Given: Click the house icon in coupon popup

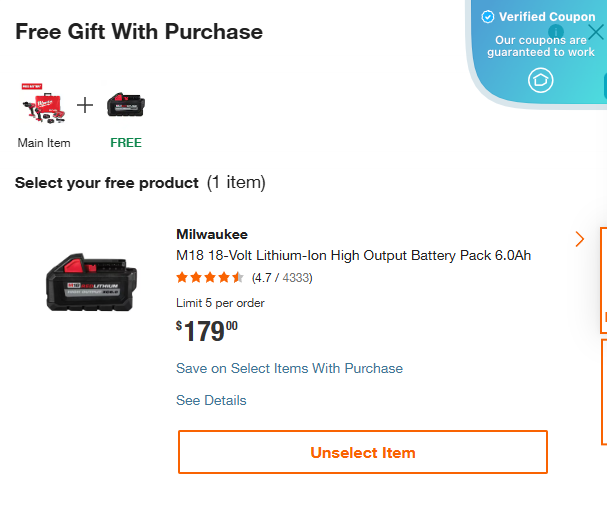Looking at the screenshot, I should (541, 80).
